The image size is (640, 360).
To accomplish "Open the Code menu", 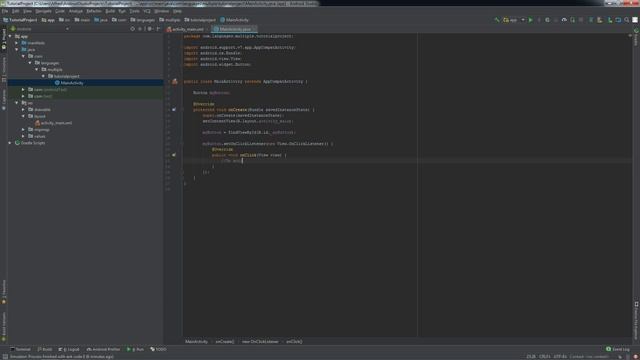I will pos(60,11).
